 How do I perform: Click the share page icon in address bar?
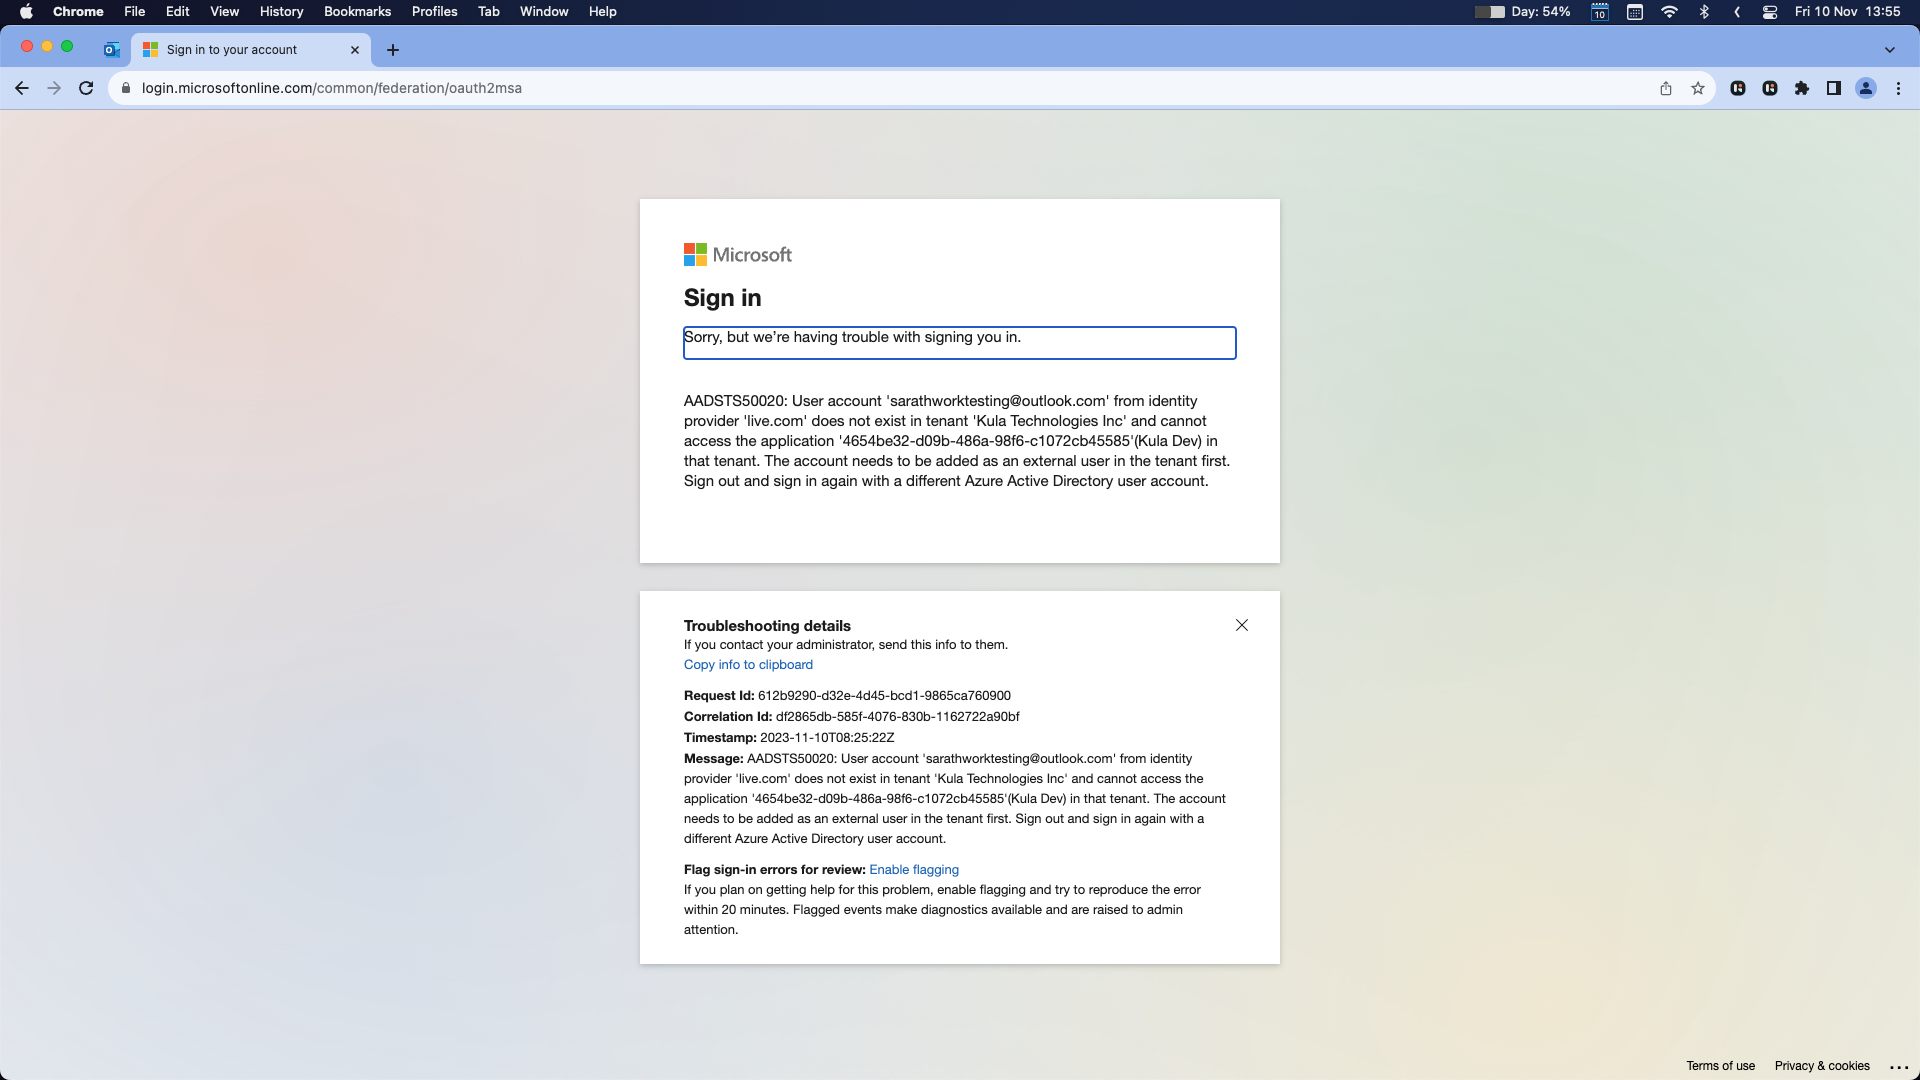click(x=1666, y=88)
